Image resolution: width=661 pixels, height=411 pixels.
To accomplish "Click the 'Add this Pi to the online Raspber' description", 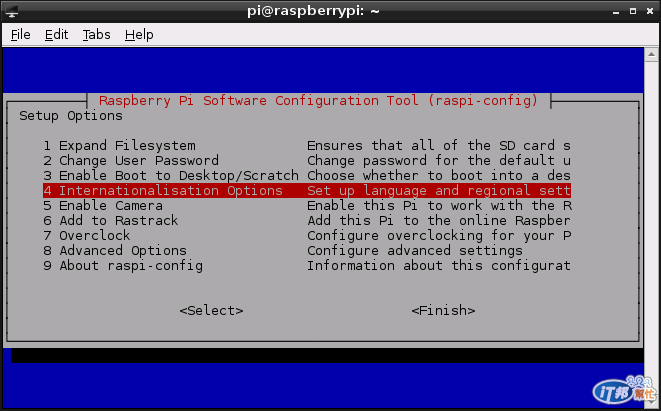I will [x=439, y=220].
